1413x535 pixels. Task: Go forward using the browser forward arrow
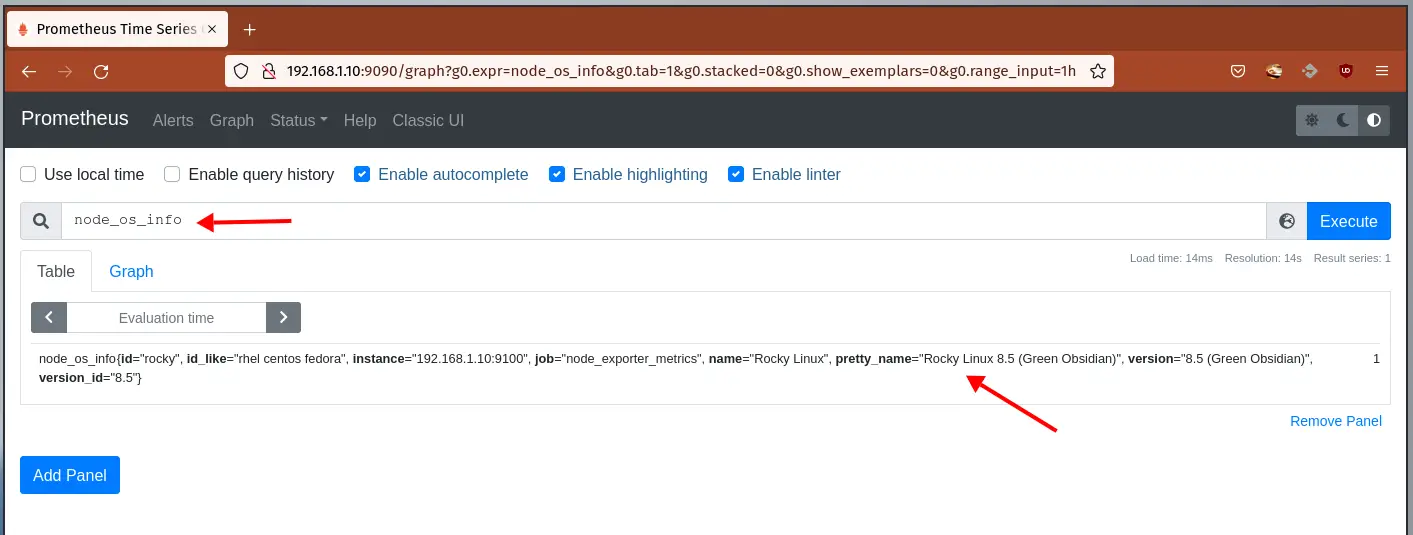tap(65, 71)
